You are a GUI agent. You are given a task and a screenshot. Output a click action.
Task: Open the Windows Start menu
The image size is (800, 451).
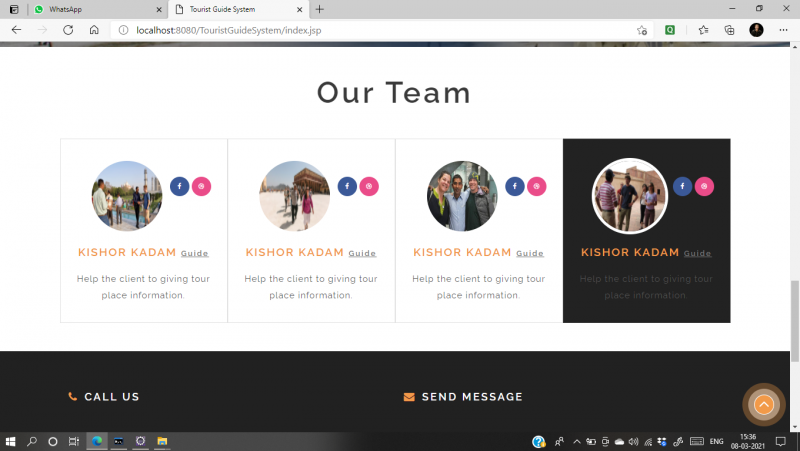[10, 441]
